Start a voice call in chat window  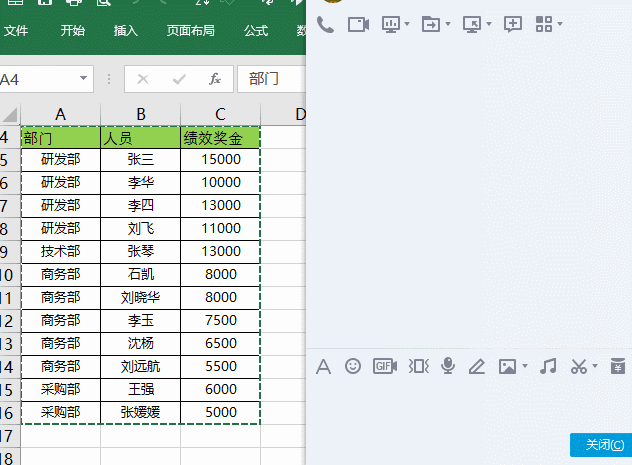(325, 25)
